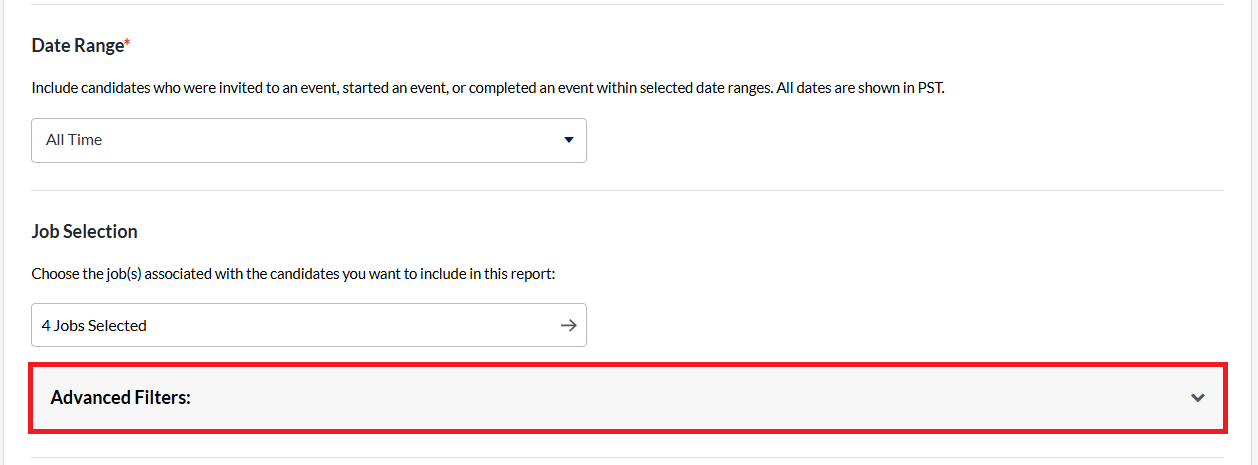Click the chevron icon on the Advanced Filters bar
This screenshot has height=465, width=1258.
click(x=1197, y=398)
